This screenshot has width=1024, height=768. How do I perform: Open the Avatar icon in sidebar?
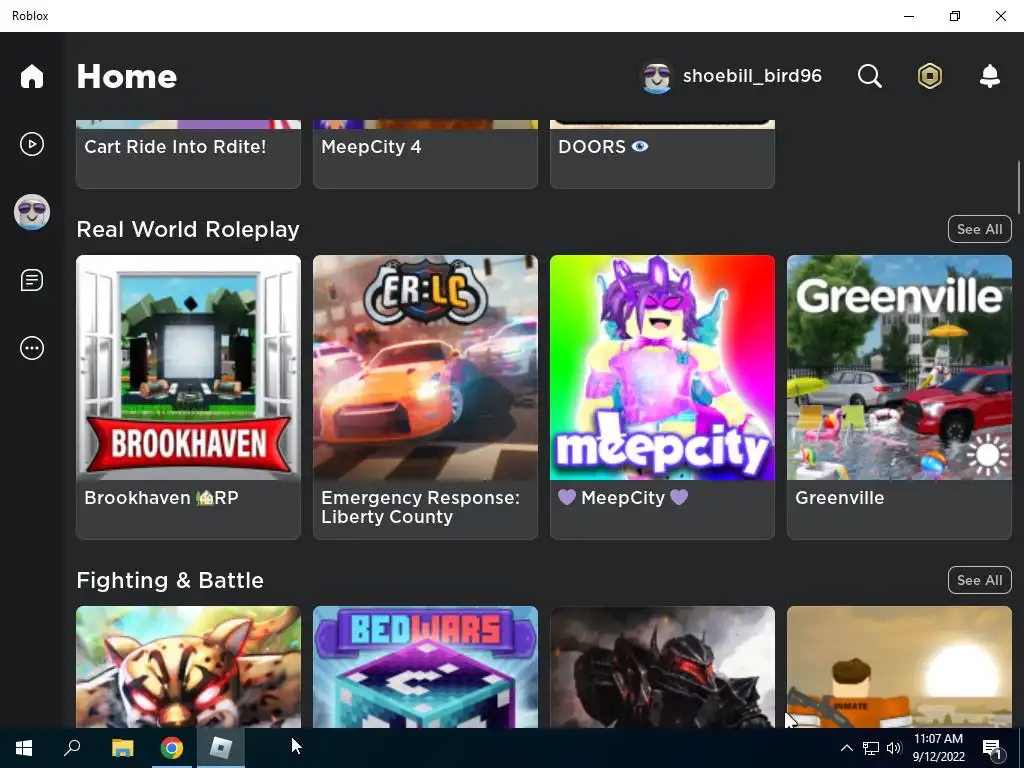31,212
